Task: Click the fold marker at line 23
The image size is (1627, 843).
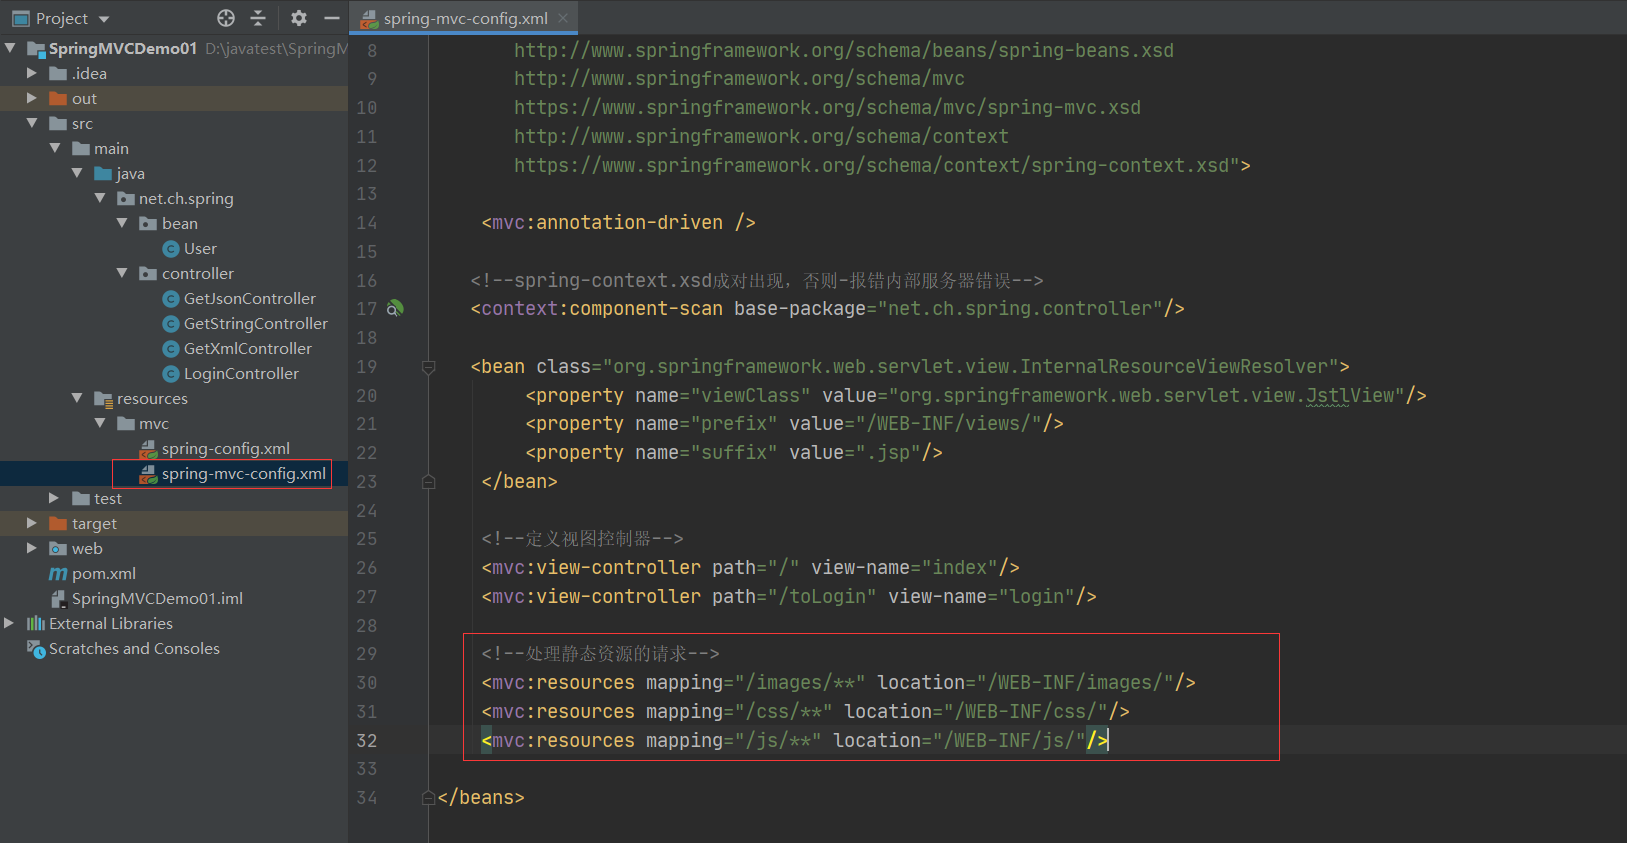Action: 429,482
